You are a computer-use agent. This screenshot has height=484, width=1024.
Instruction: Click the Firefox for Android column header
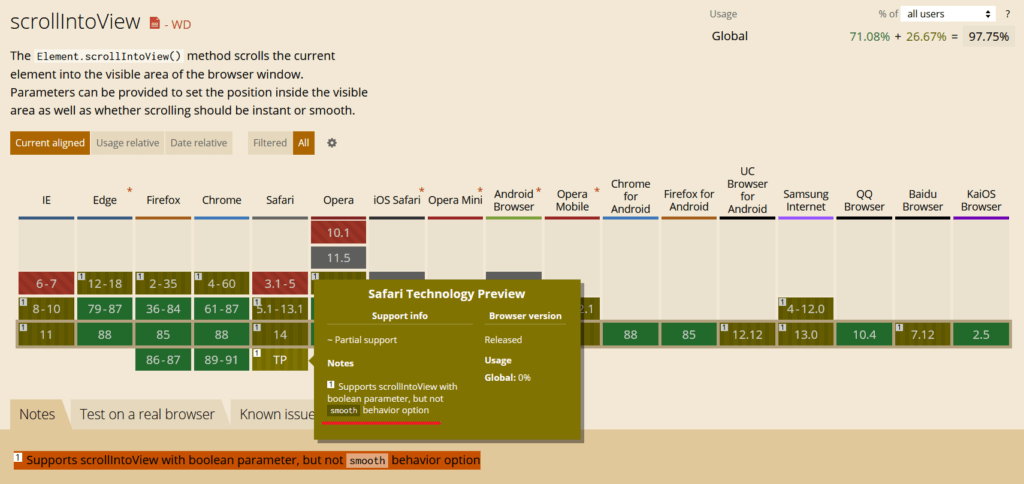689,200
